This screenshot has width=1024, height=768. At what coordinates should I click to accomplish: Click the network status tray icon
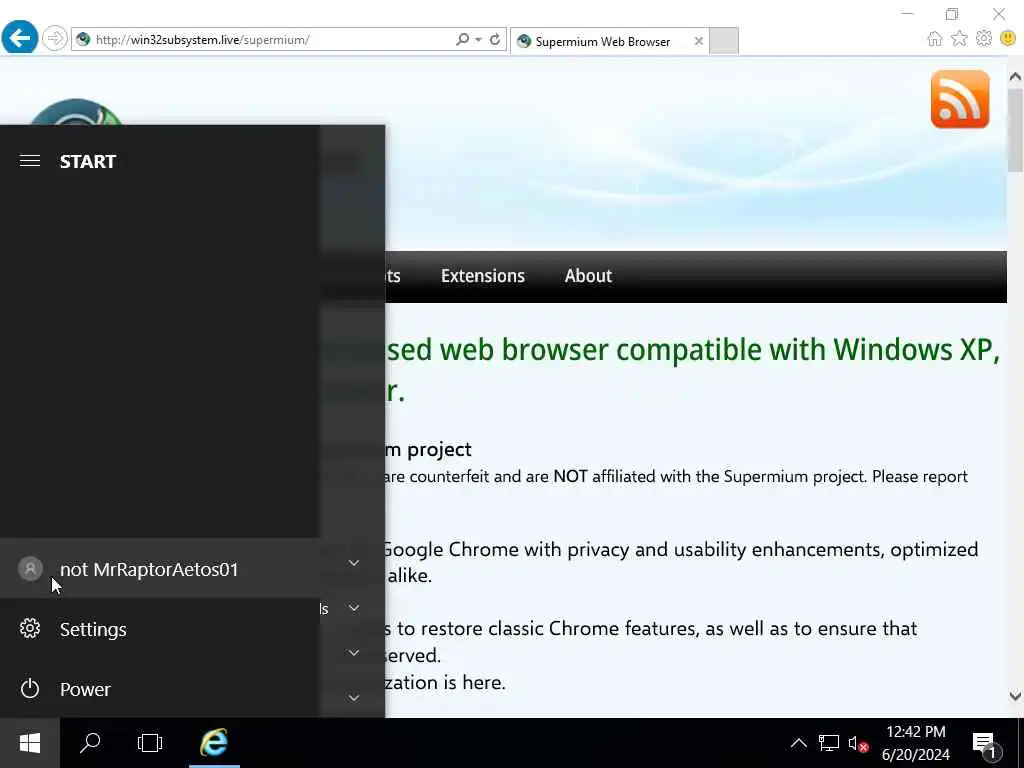[x=829, y=743]
